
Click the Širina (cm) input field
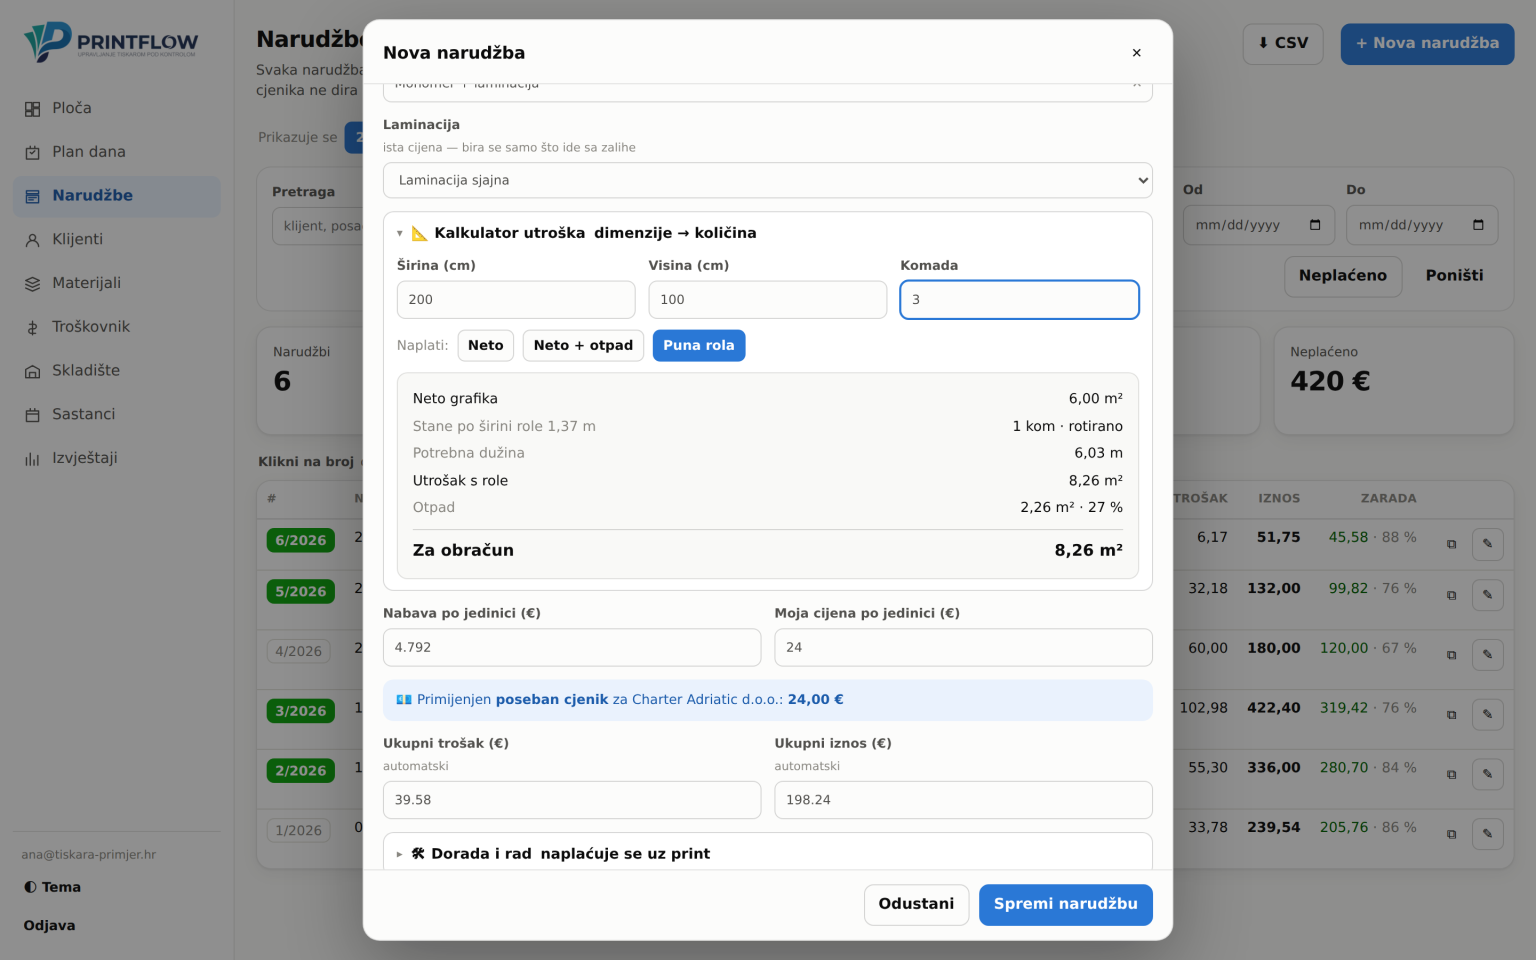[x=516, y=300]
